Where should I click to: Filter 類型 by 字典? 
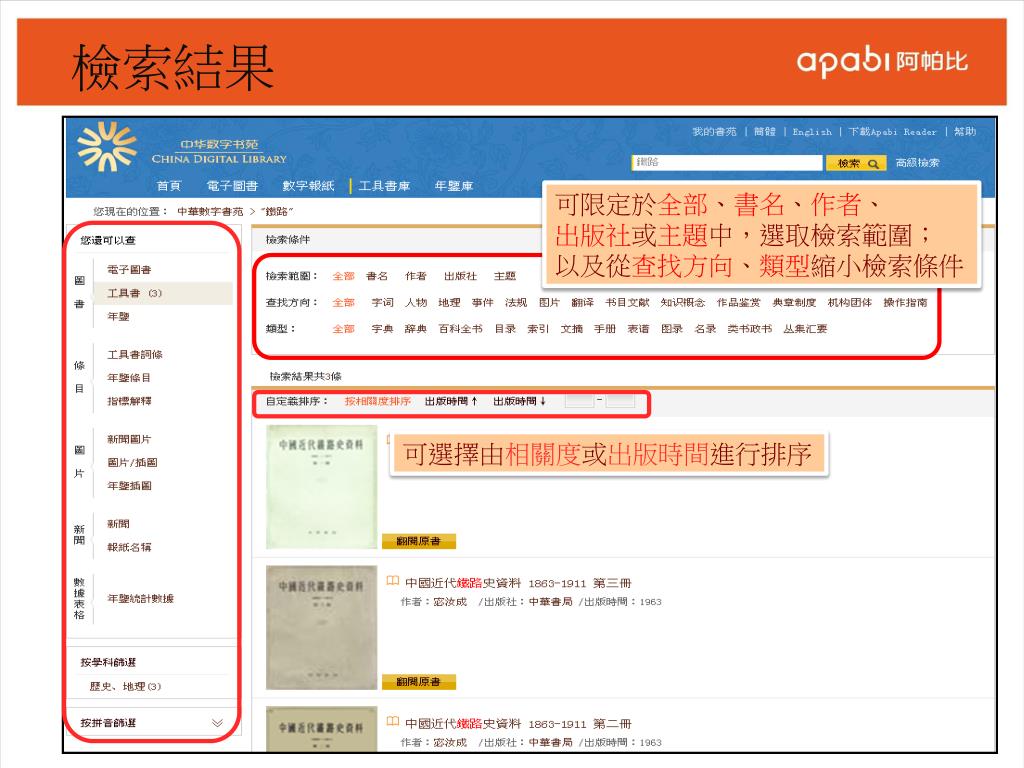[383, 328]
